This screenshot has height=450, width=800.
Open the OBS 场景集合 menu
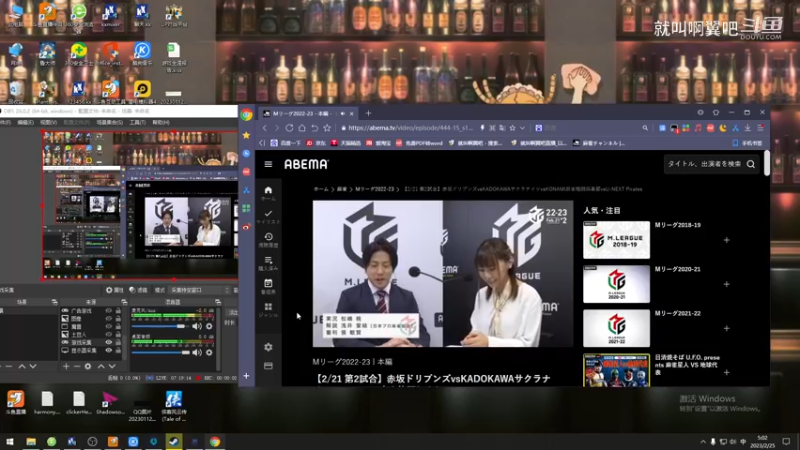(x=110, y=122)
